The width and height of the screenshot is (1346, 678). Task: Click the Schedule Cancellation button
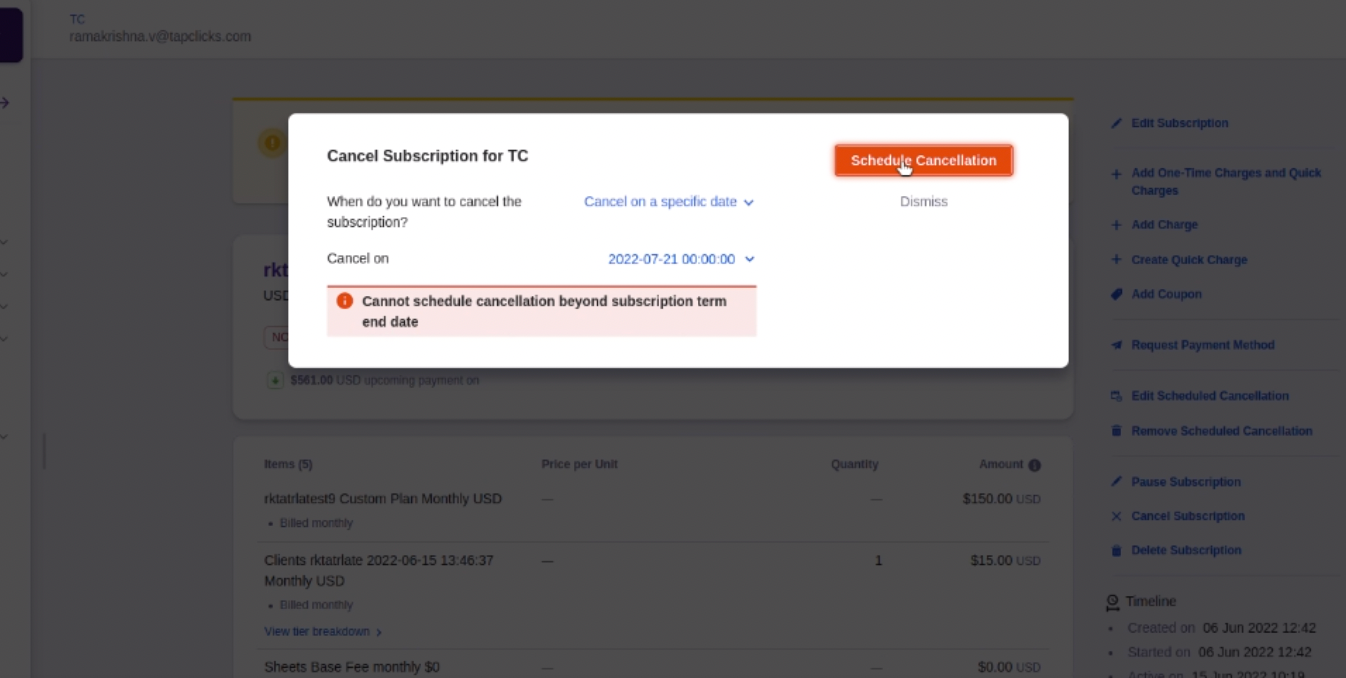click(x=923, y=160)
